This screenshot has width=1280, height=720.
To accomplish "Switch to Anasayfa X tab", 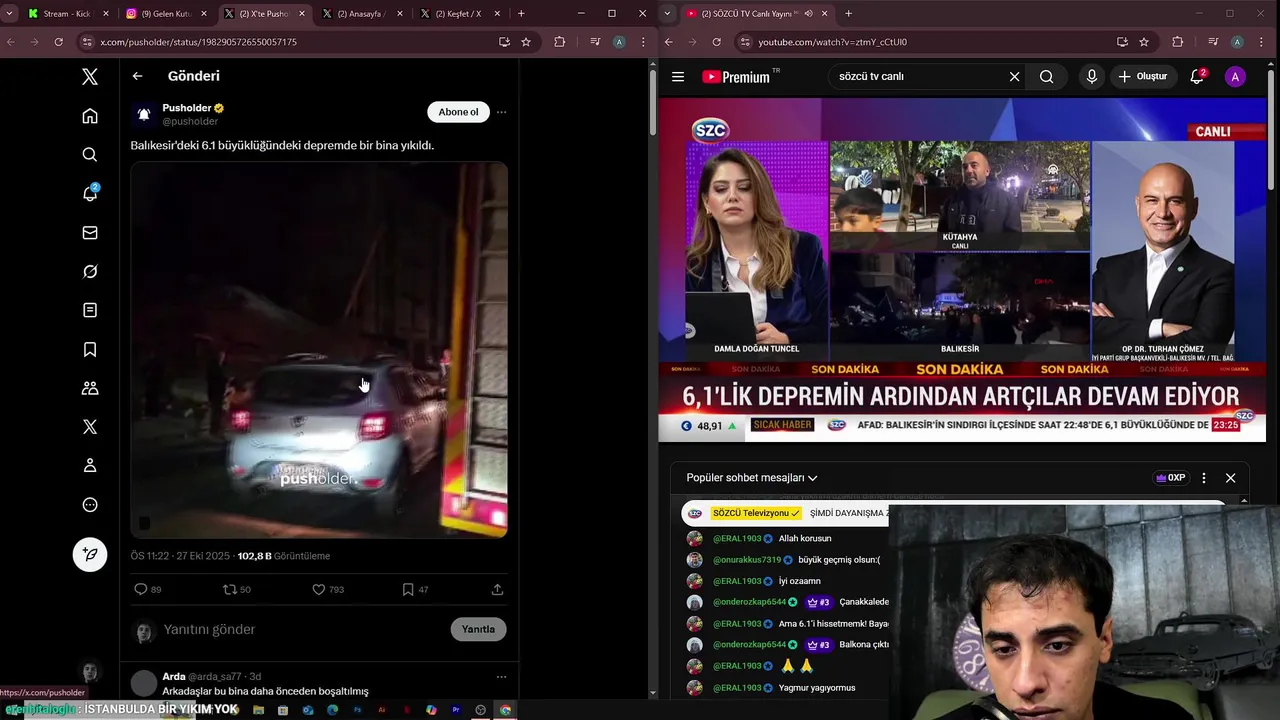I will pyautogui.click(x=361, y=14).
